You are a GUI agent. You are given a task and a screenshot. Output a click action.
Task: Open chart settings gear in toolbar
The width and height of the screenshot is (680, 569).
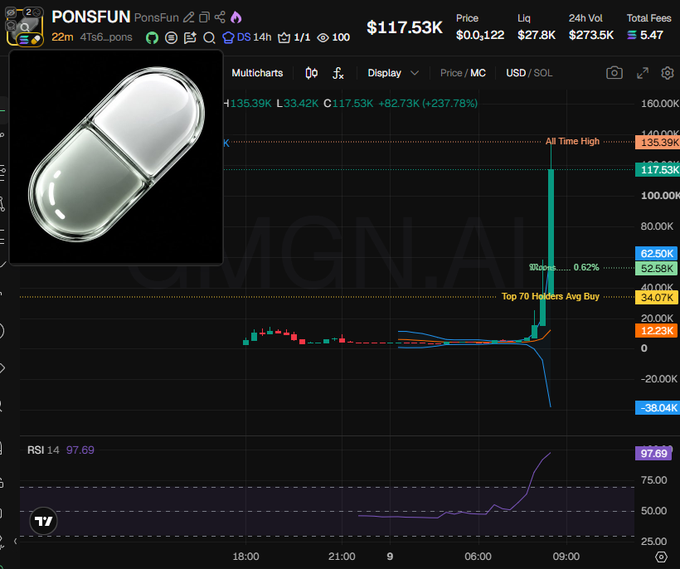tap(667, 73)
